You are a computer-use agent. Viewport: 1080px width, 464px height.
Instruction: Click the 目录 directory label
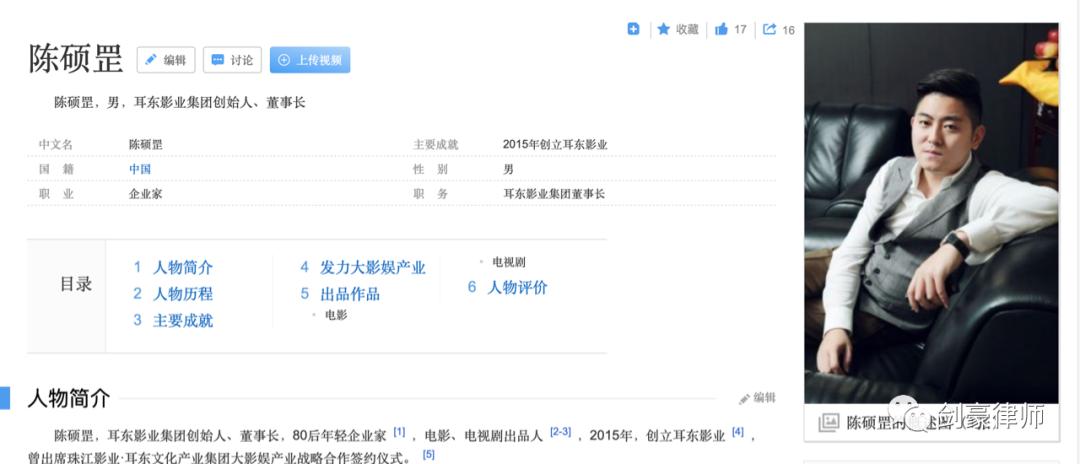76,284
